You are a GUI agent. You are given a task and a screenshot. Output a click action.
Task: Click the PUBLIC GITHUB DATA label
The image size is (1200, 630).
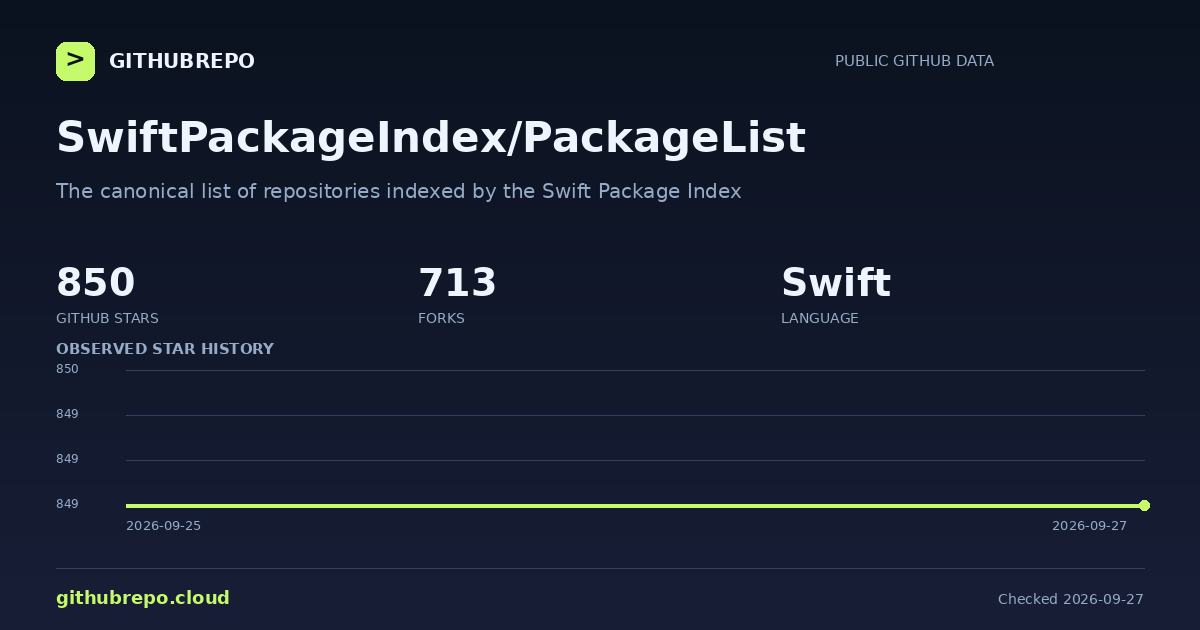pyautogui.click(x=914, y=61)
